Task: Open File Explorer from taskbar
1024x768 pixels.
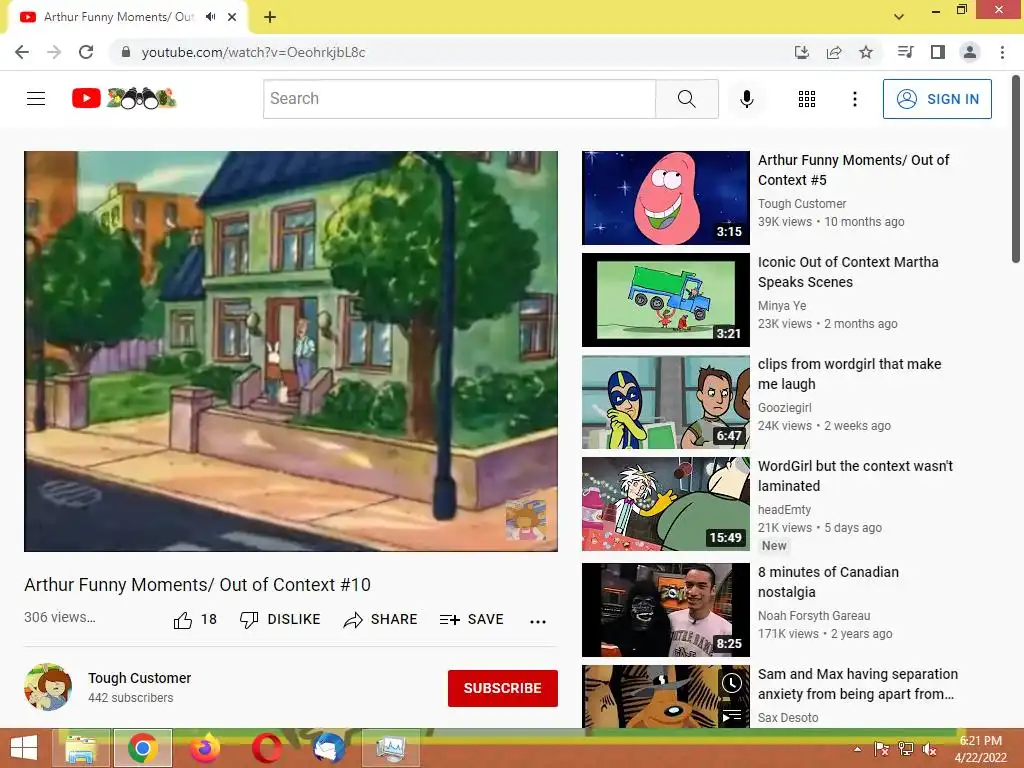Action: (x=81, y=748)
